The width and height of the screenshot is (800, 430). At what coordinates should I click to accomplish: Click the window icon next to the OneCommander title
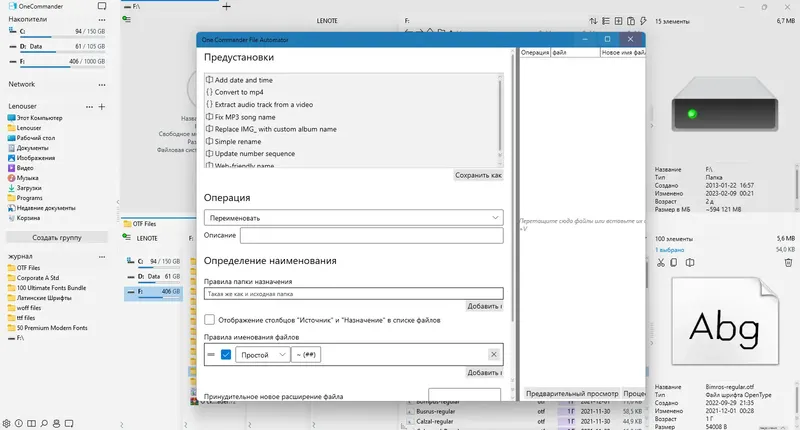pos(102,6)
